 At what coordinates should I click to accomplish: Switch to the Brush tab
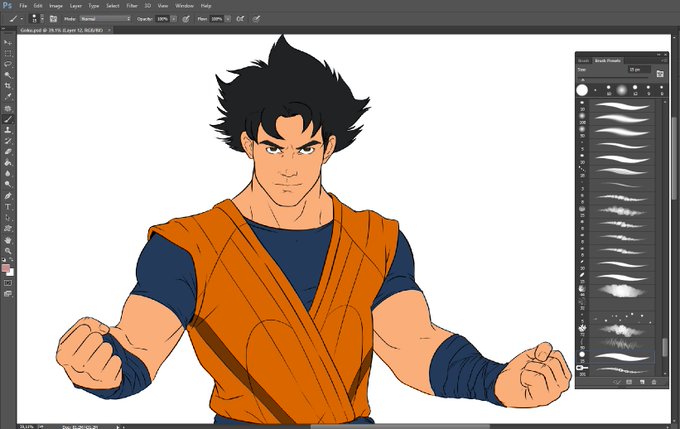pyautogui.click(x=583, y=61)
